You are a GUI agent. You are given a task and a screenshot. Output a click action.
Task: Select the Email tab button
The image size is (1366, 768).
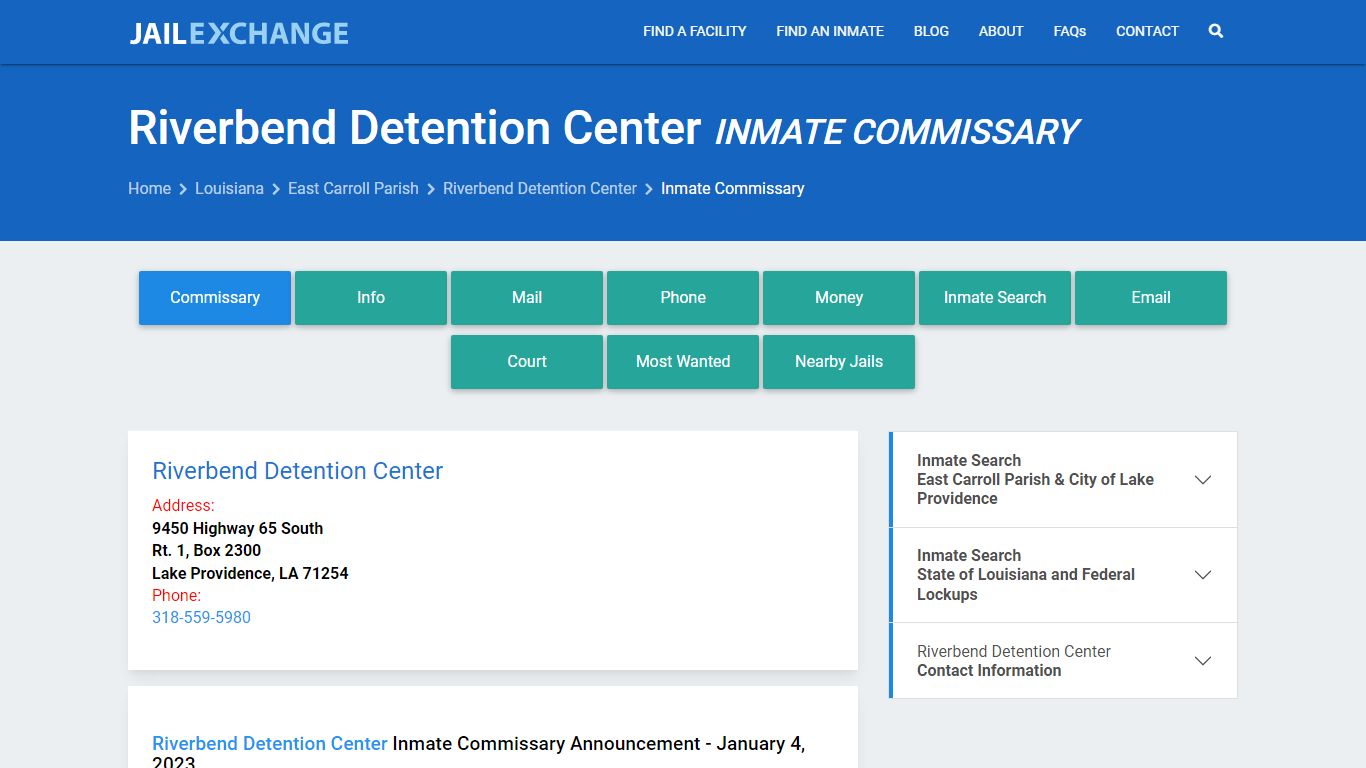coord(1151,298)
